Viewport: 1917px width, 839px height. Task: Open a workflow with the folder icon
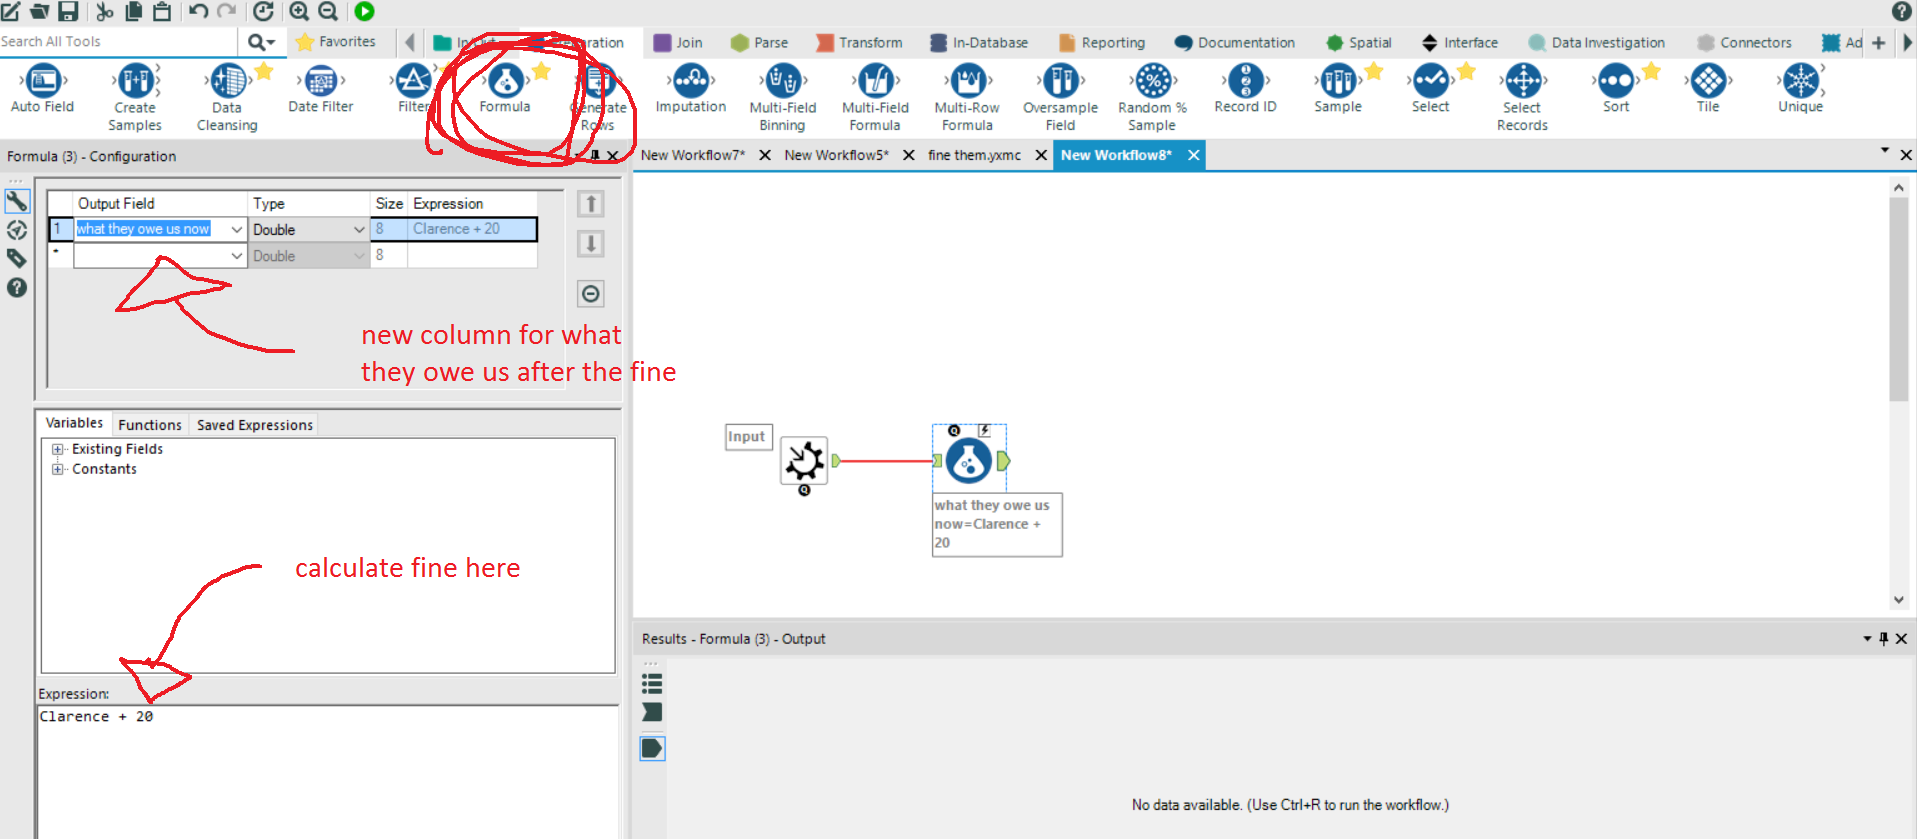(40, 11)
